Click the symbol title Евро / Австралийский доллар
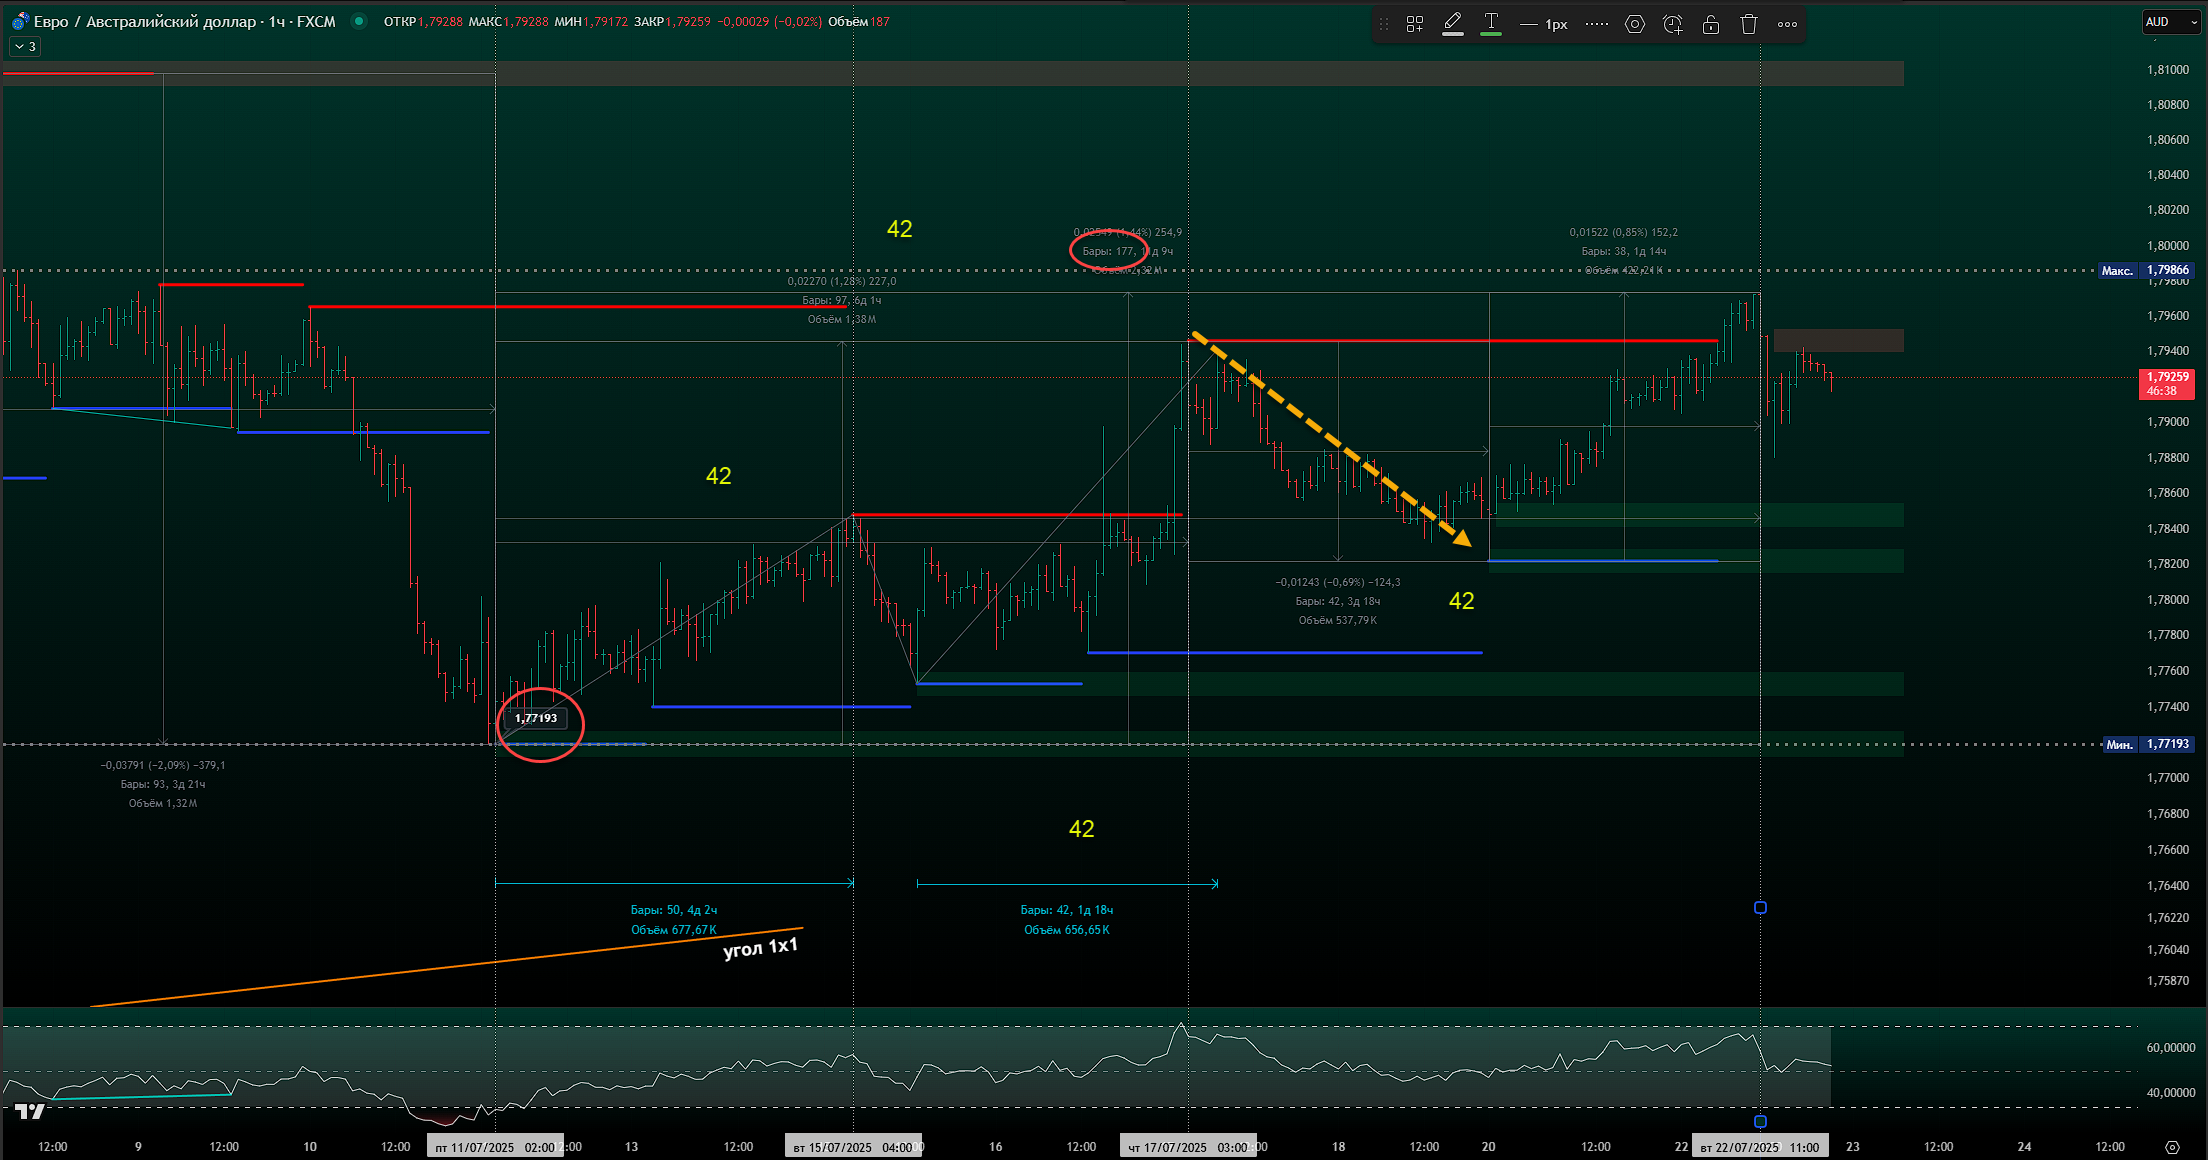The height and width of the screenshot is (1160, 2208). 145,21
